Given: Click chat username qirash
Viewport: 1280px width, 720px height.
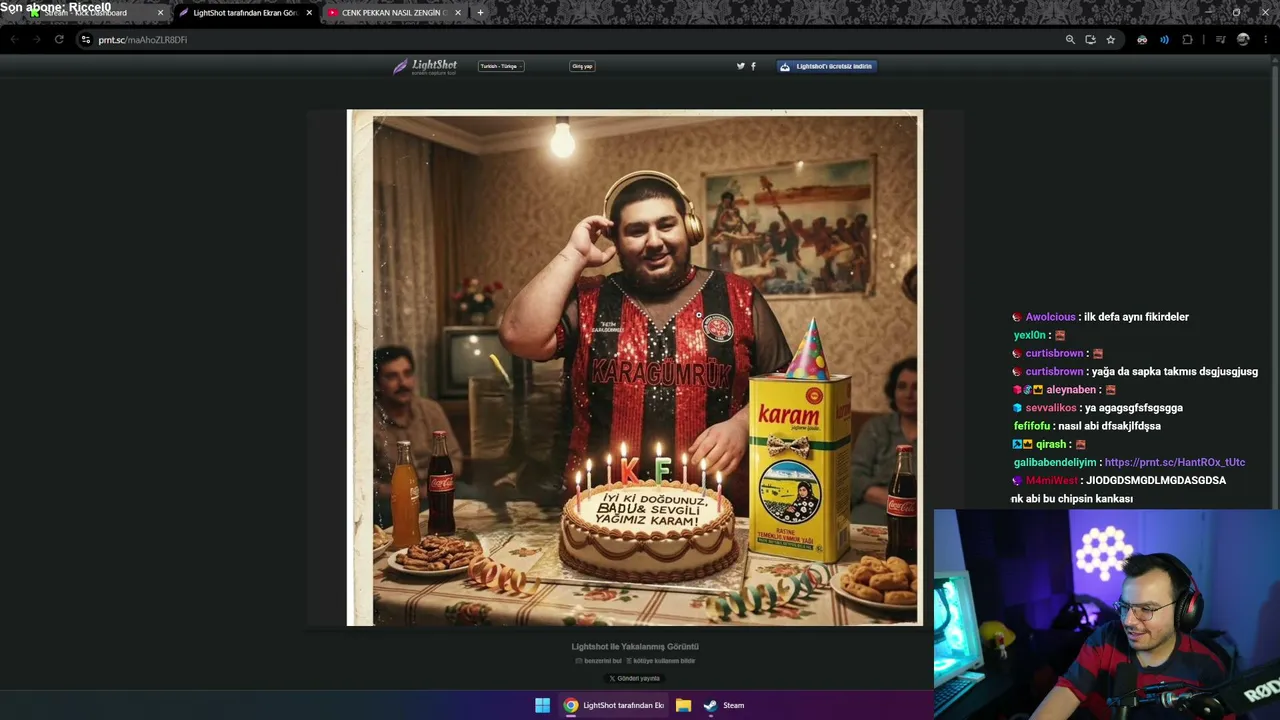Looking at the screenshot, I should 1051,444.
